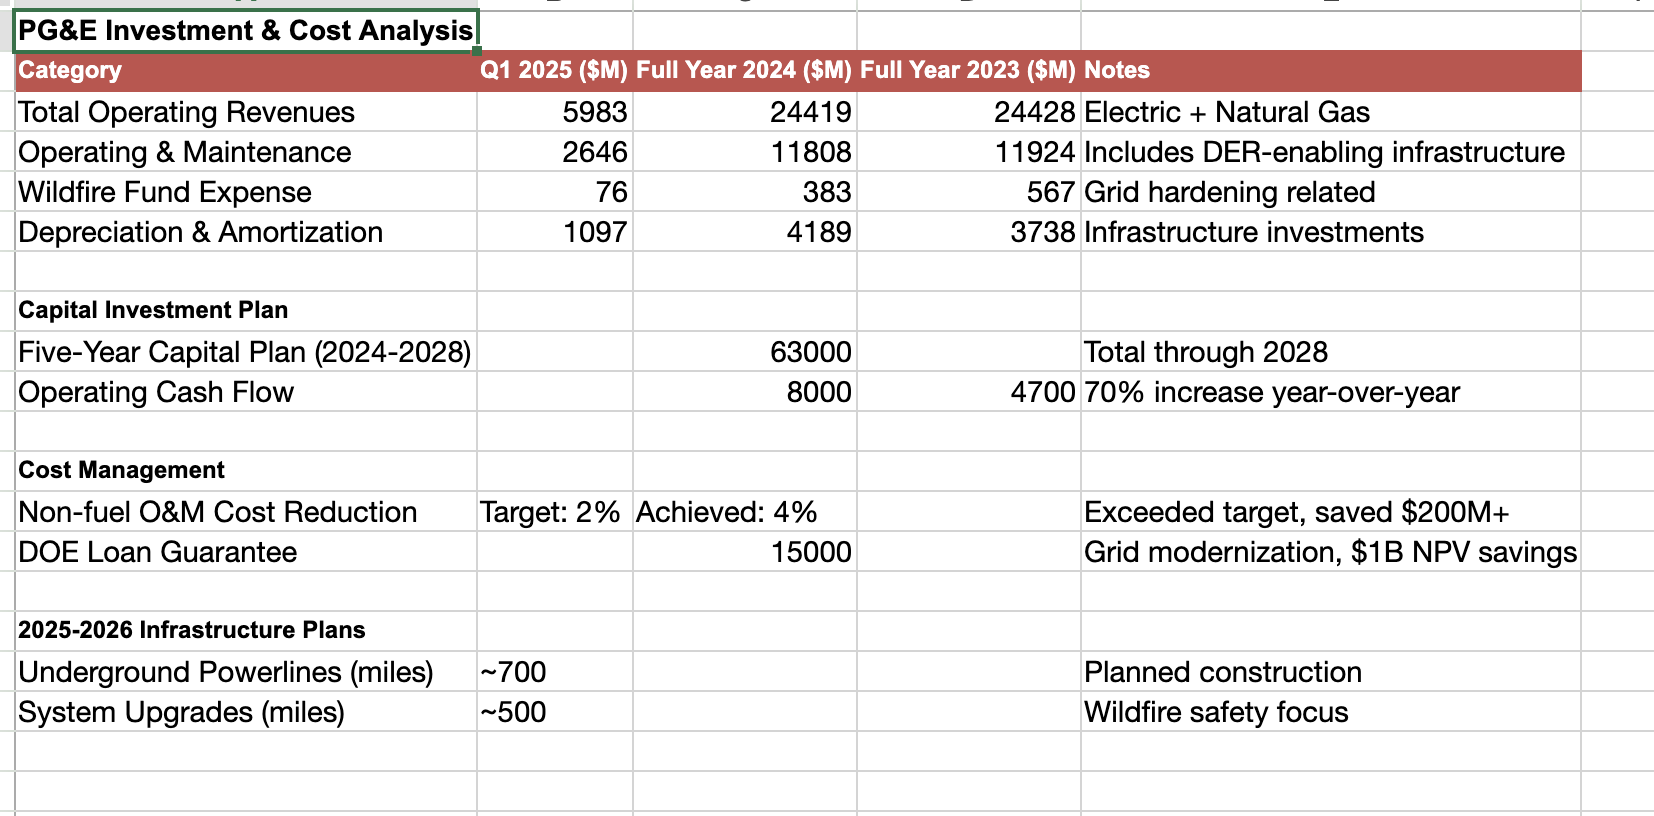Select the 'Wildfire Fund Expense' row label

click(x=165, y=192)
